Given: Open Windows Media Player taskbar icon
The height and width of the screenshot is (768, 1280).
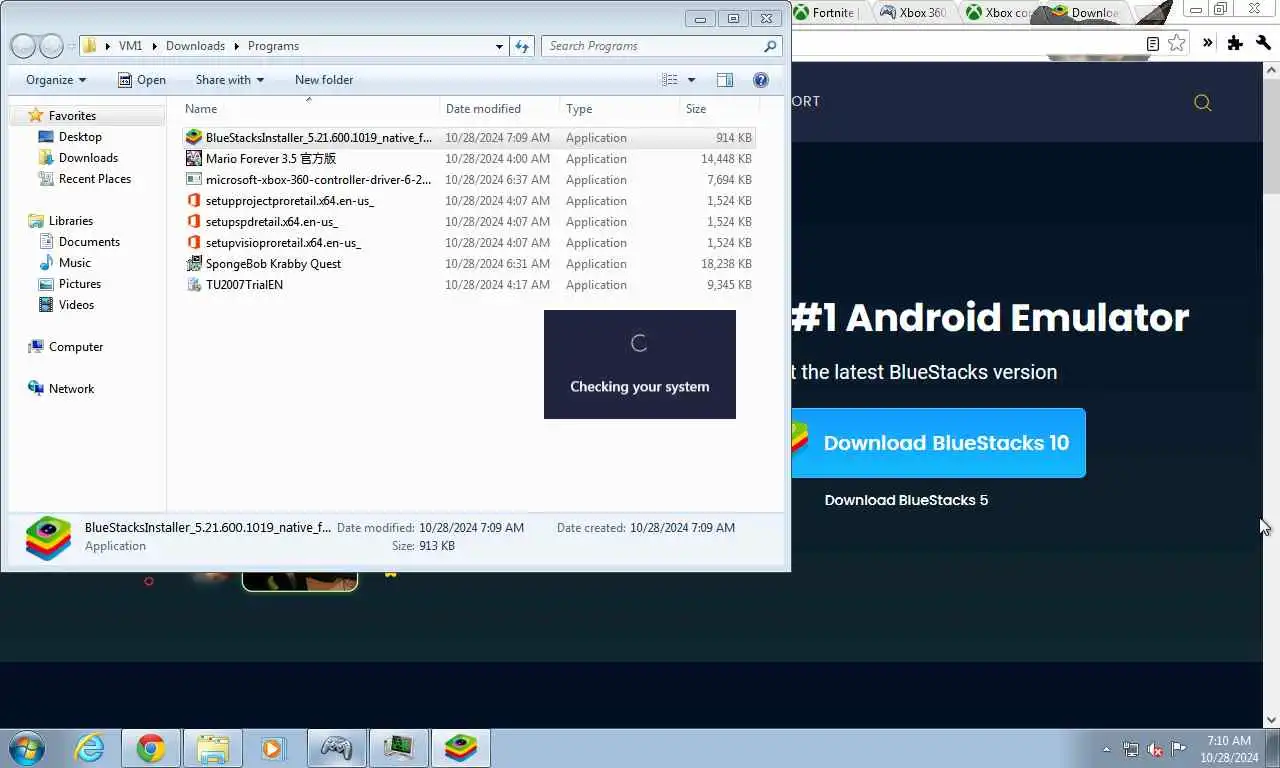Looking at the screenshot, I should pos(273,748).
